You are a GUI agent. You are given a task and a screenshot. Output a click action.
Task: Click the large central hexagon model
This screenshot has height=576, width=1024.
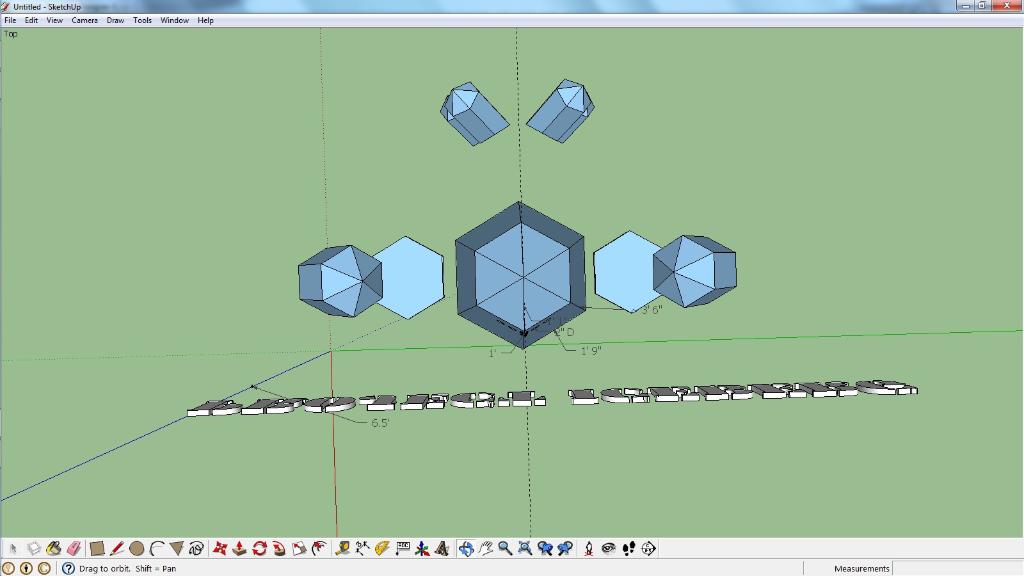pos(520,275)
